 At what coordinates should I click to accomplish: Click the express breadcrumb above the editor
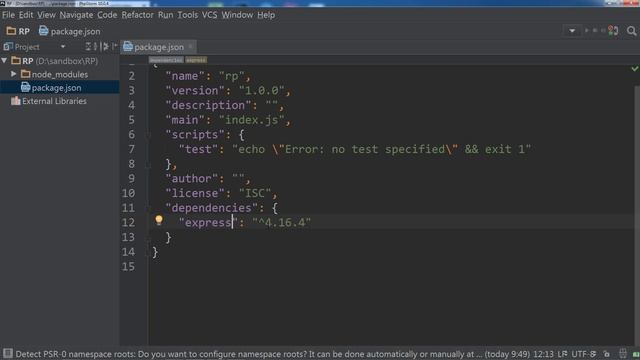[196, 60]
